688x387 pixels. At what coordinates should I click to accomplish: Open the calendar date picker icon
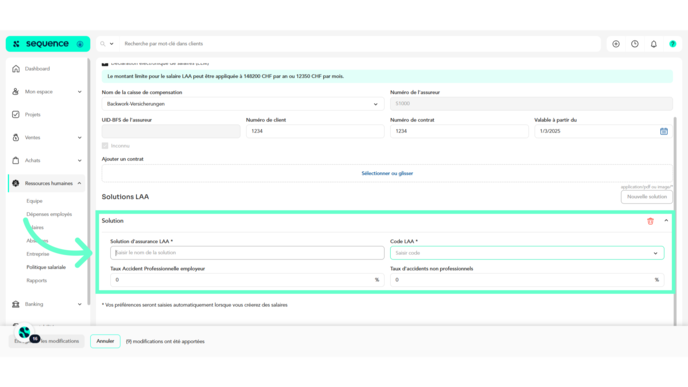pos(664,131)
